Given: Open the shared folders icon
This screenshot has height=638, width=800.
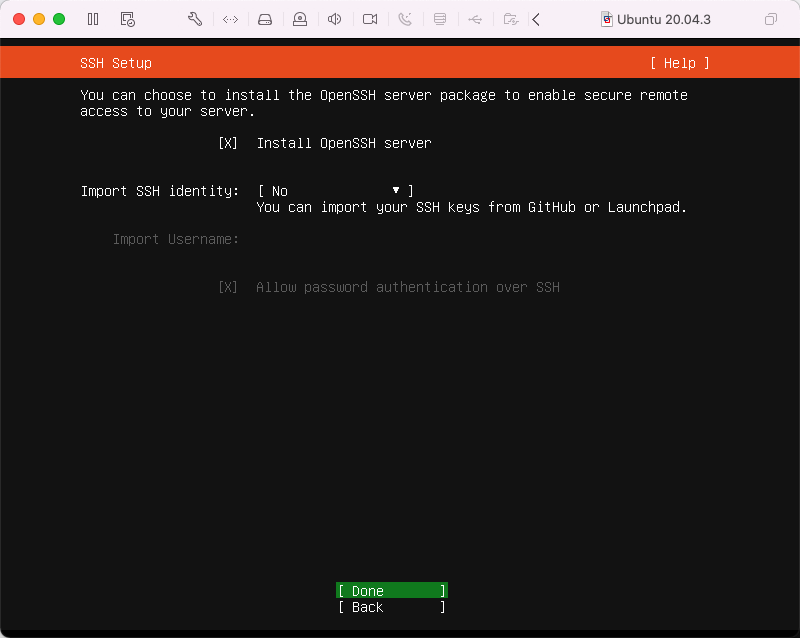Looking at the screenshot, I should tap(511, 19).
